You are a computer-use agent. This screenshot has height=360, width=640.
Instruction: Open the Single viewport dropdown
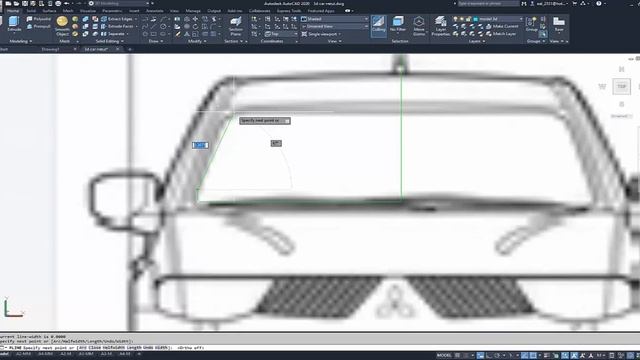[x=321, y=34]
